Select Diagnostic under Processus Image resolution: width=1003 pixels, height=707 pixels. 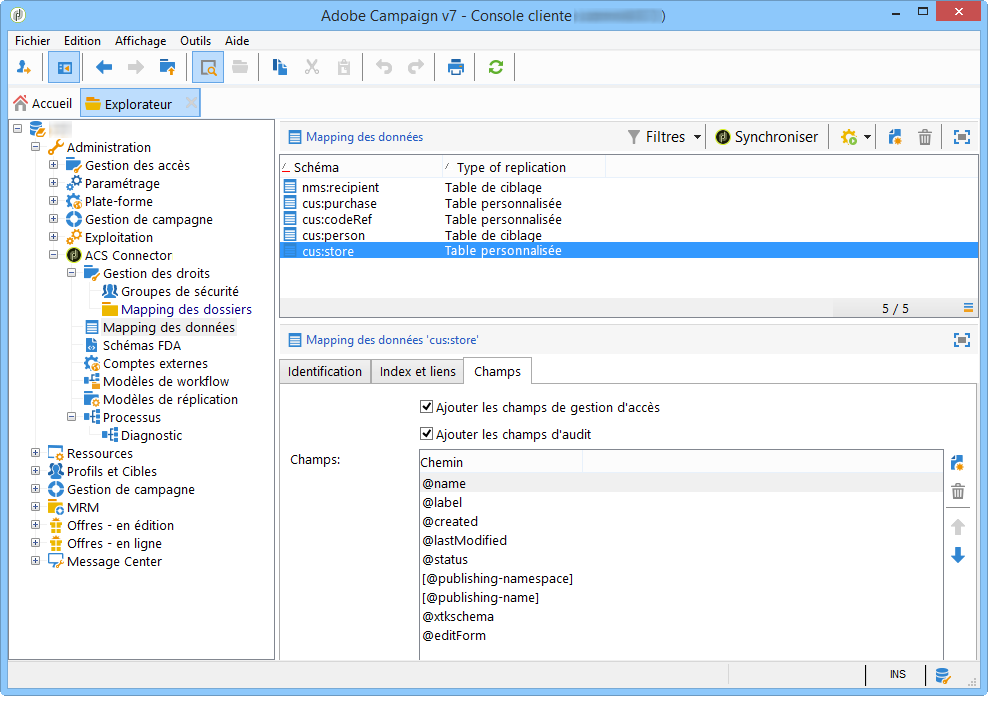pyautogui.click(x=152, y=436)
